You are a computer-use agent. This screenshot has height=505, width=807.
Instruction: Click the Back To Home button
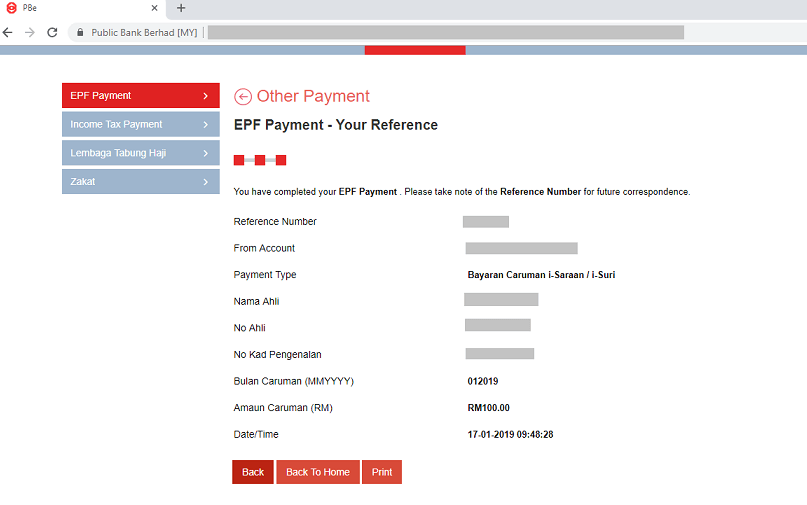pos(318,472)
